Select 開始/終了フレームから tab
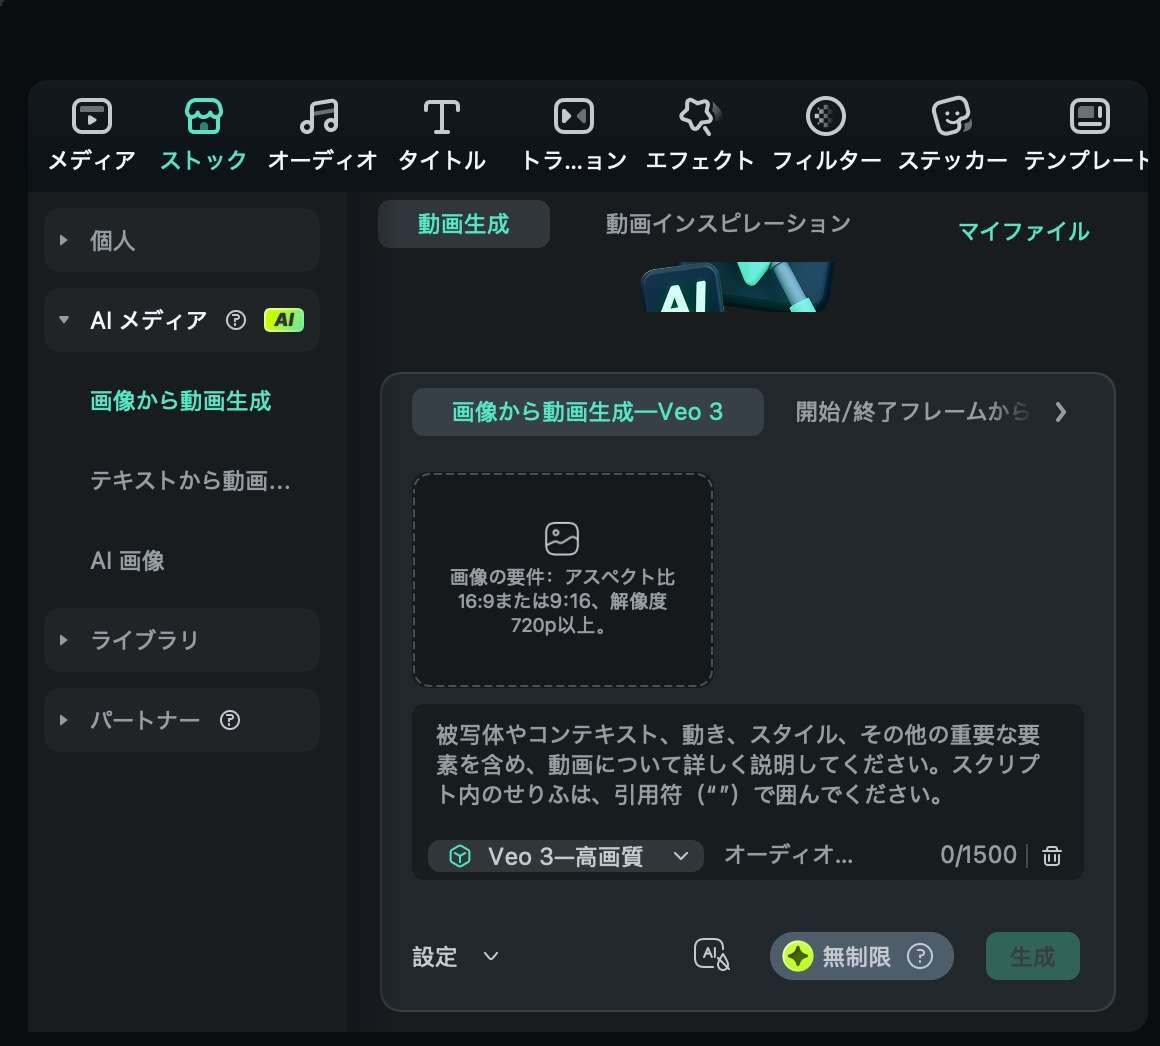 (911, 412)
